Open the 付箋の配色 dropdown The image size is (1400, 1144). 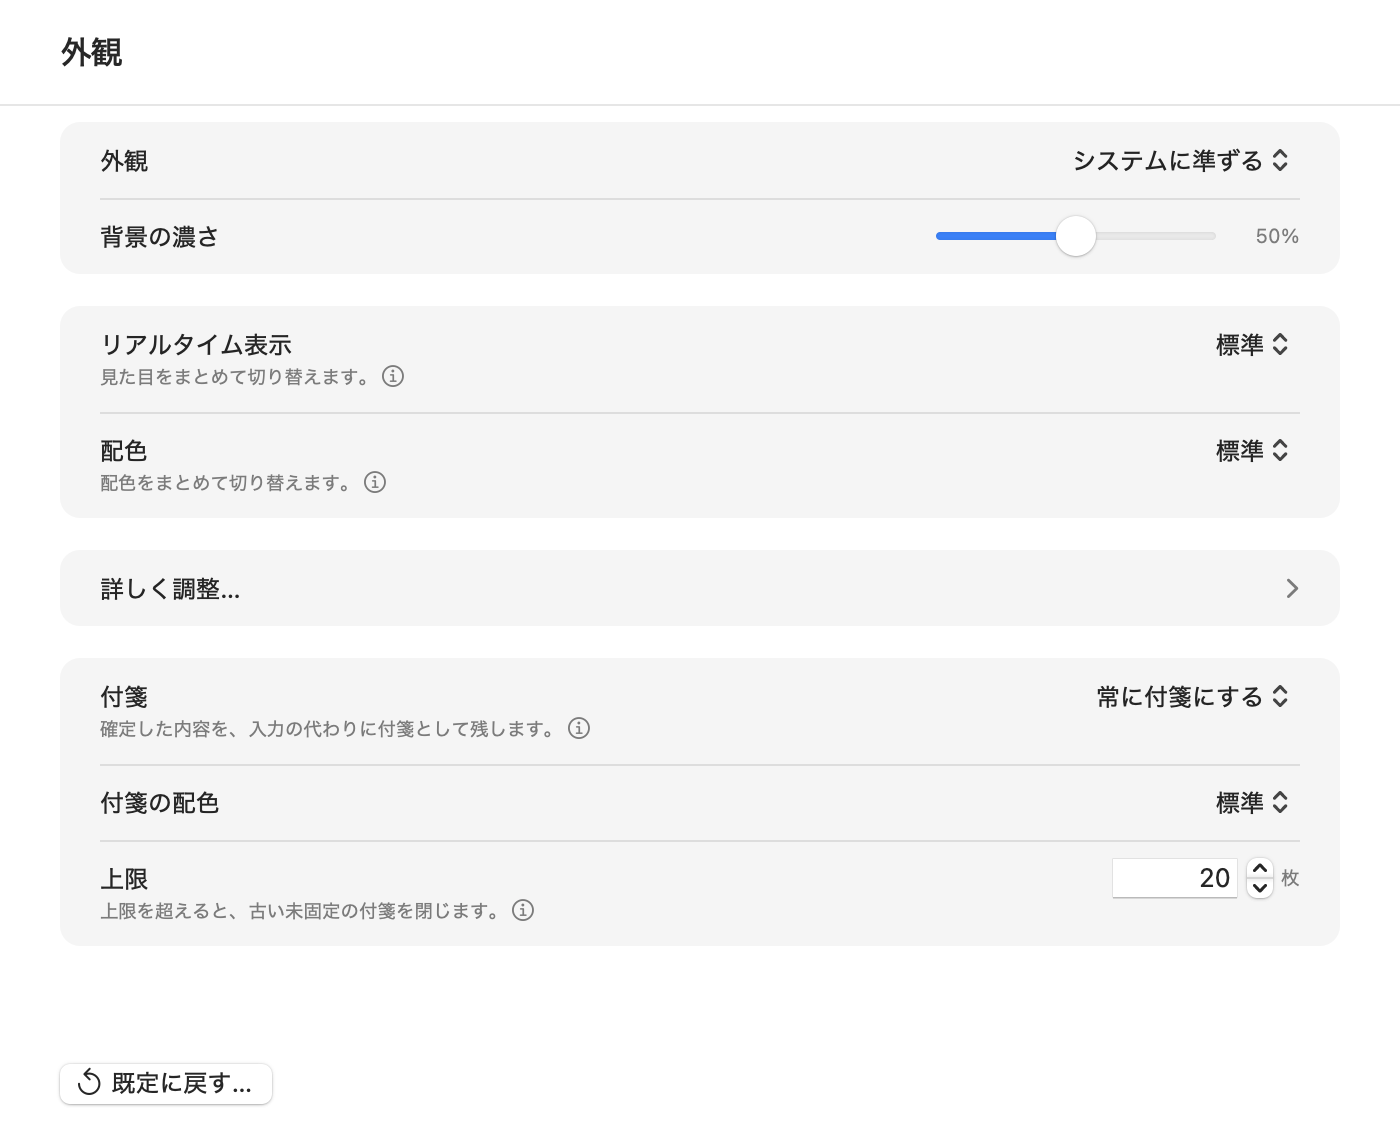coord(1252,803)
